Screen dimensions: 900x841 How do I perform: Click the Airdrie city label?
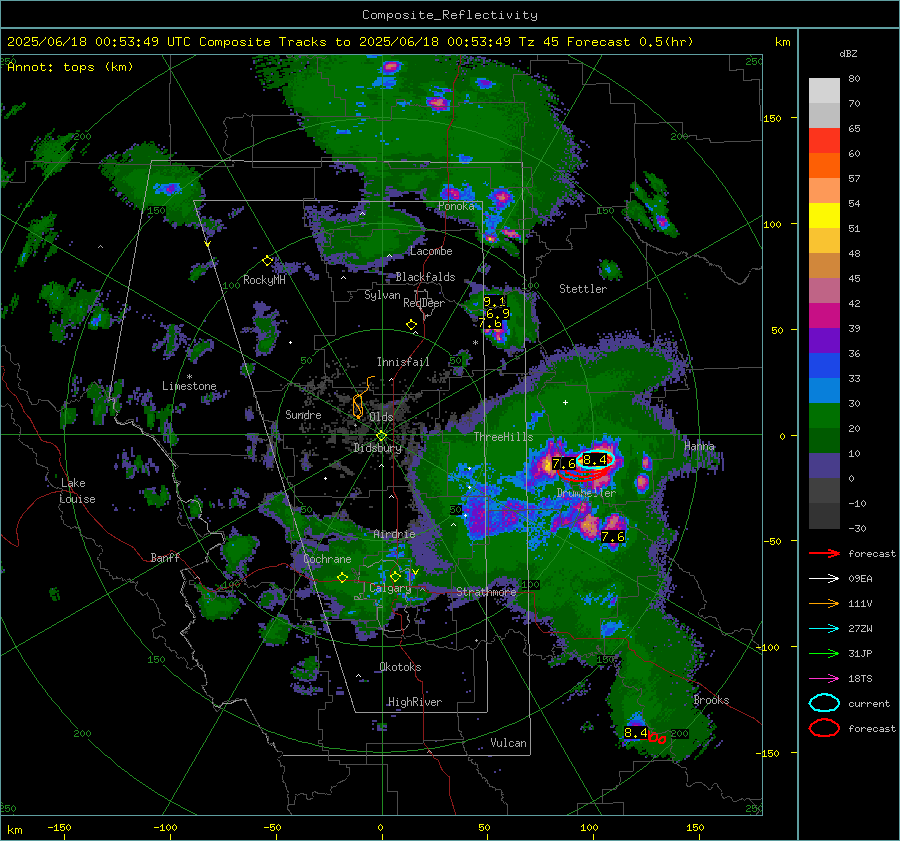(x=394, y=534)
